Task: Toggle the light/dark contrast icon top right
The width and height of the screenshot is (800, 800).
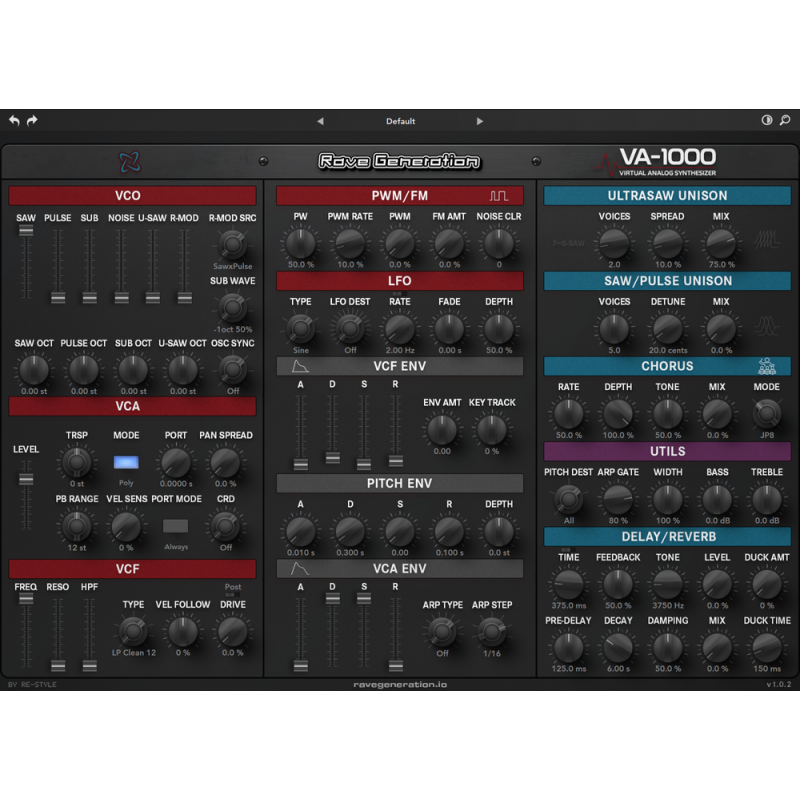Action: click(x=766, y=119)
